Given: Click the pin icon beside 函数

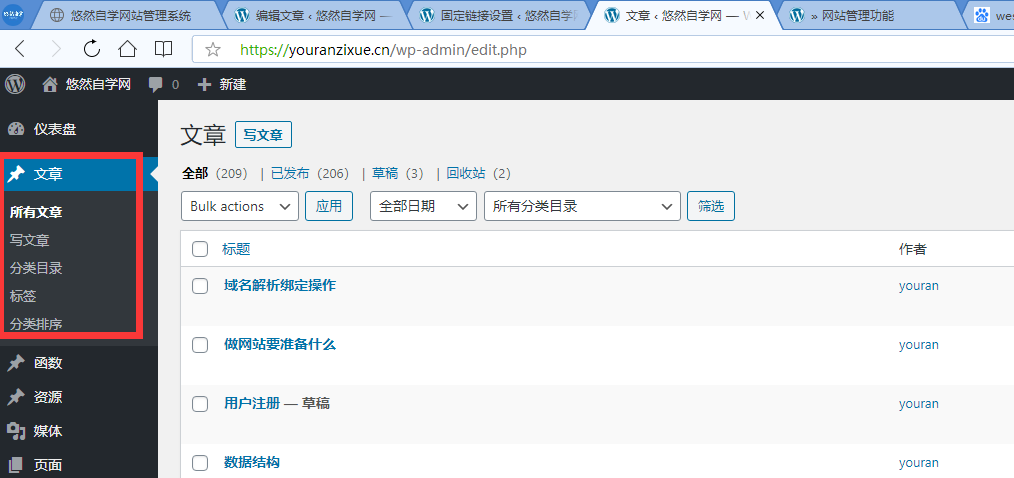Looking at the screenshot, I should tap(16, 363).
